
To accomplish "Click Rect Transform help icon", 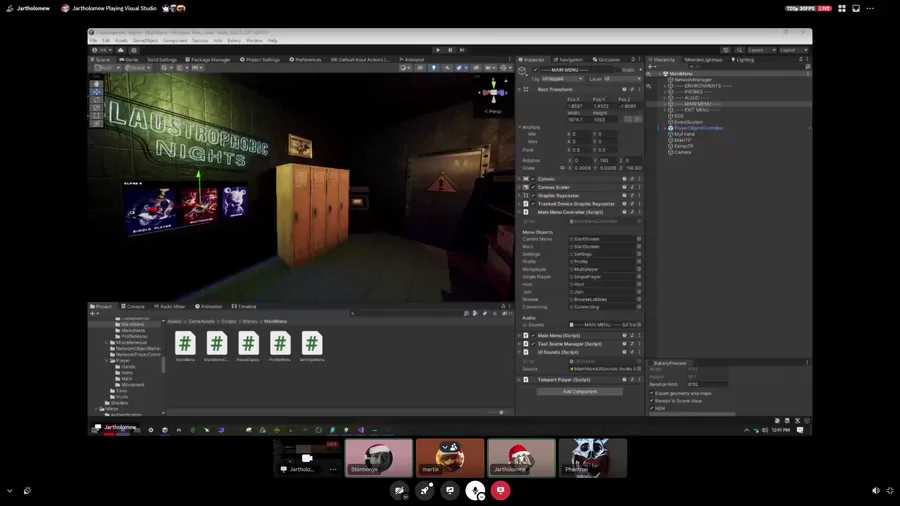I will coord(624,89).
